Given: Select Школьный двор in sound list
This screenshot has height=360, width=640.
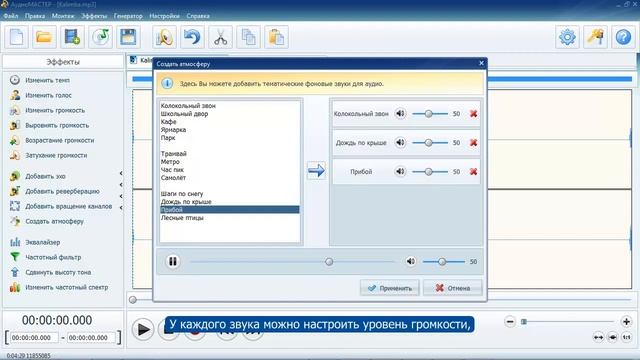Looking at the screenshot, I should click(x=184, y=113).
